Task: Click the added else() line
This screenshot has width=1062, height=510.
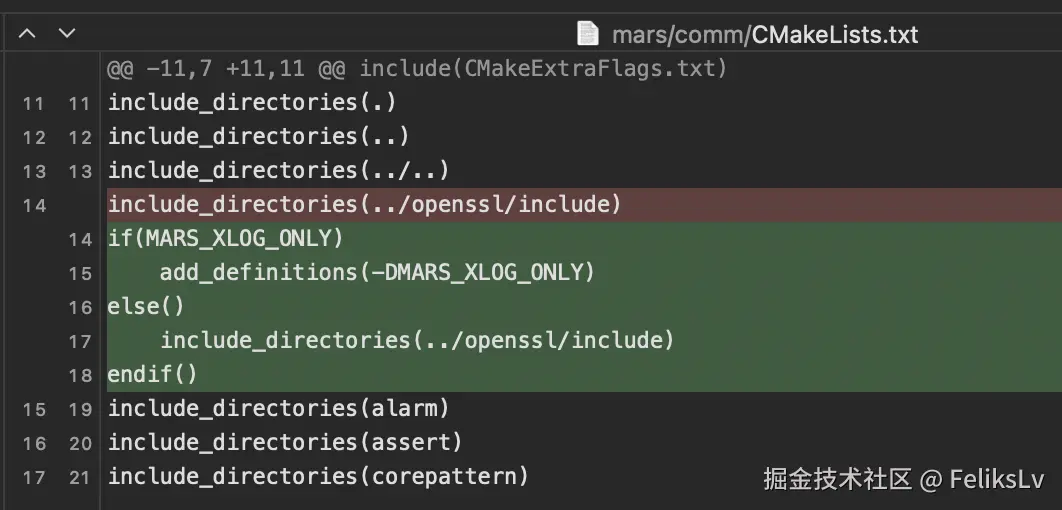Action: [x=146, y=306]
